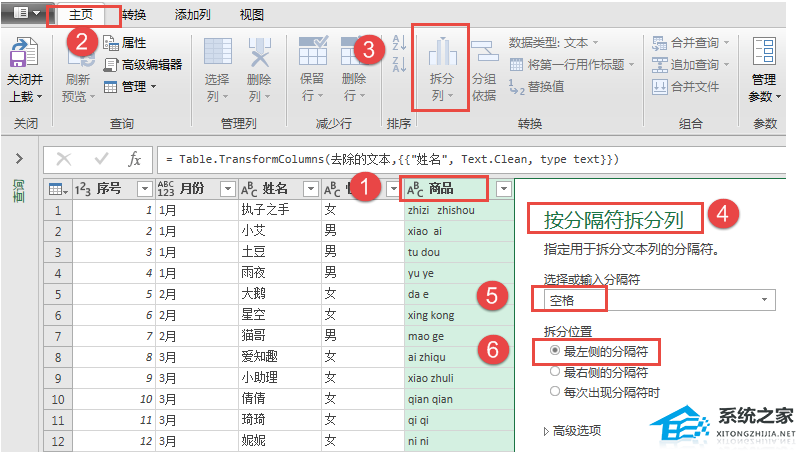Click the 关闭并上载 (Close & Load) icon
The width and height of the screenshot is (811, 452).
24,60
